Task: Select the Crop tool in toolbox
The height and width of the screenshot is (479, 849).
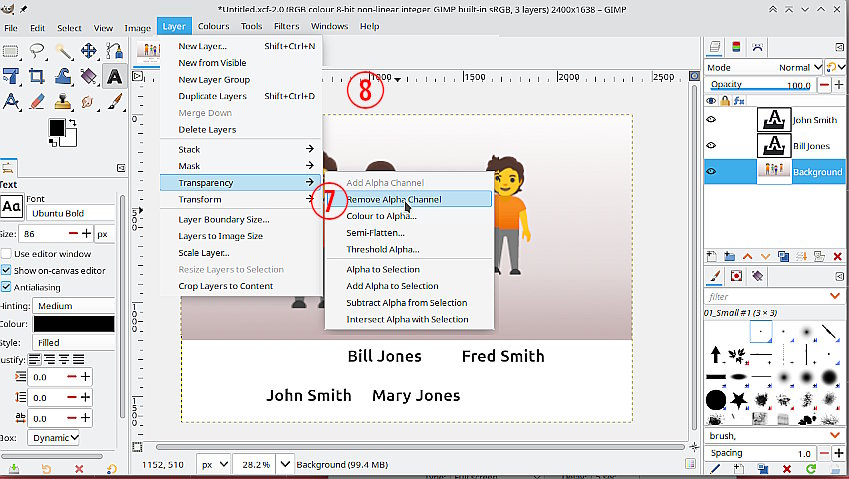Action: point(37,76)
